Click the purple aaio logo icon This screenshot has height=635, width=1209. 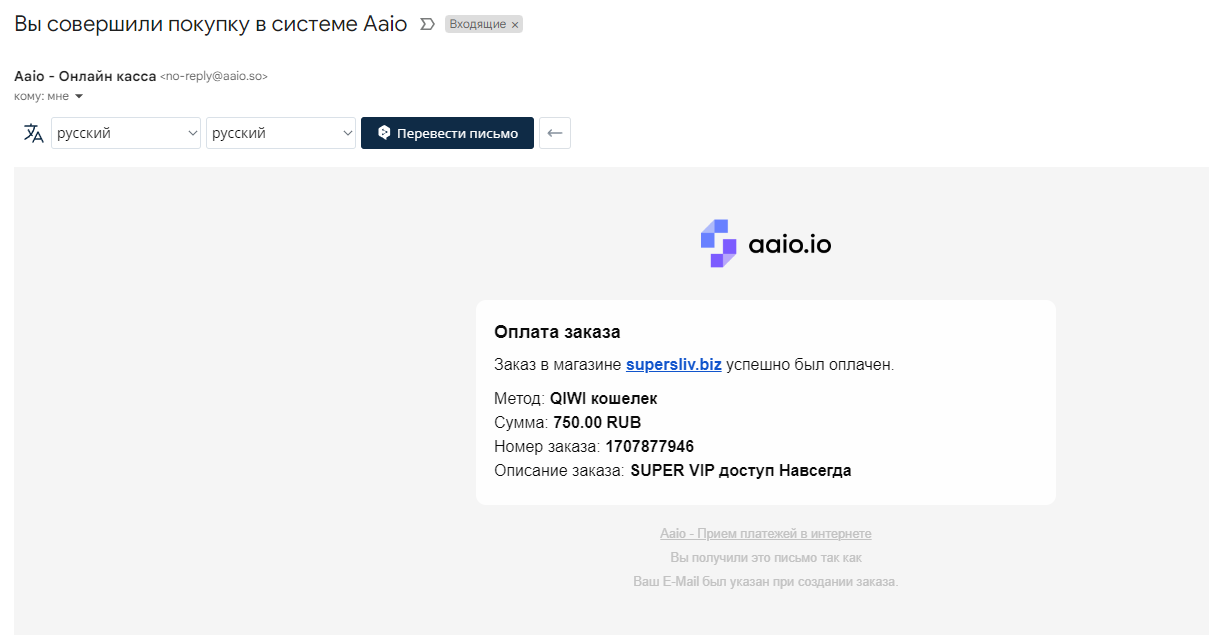coord(718,243)
